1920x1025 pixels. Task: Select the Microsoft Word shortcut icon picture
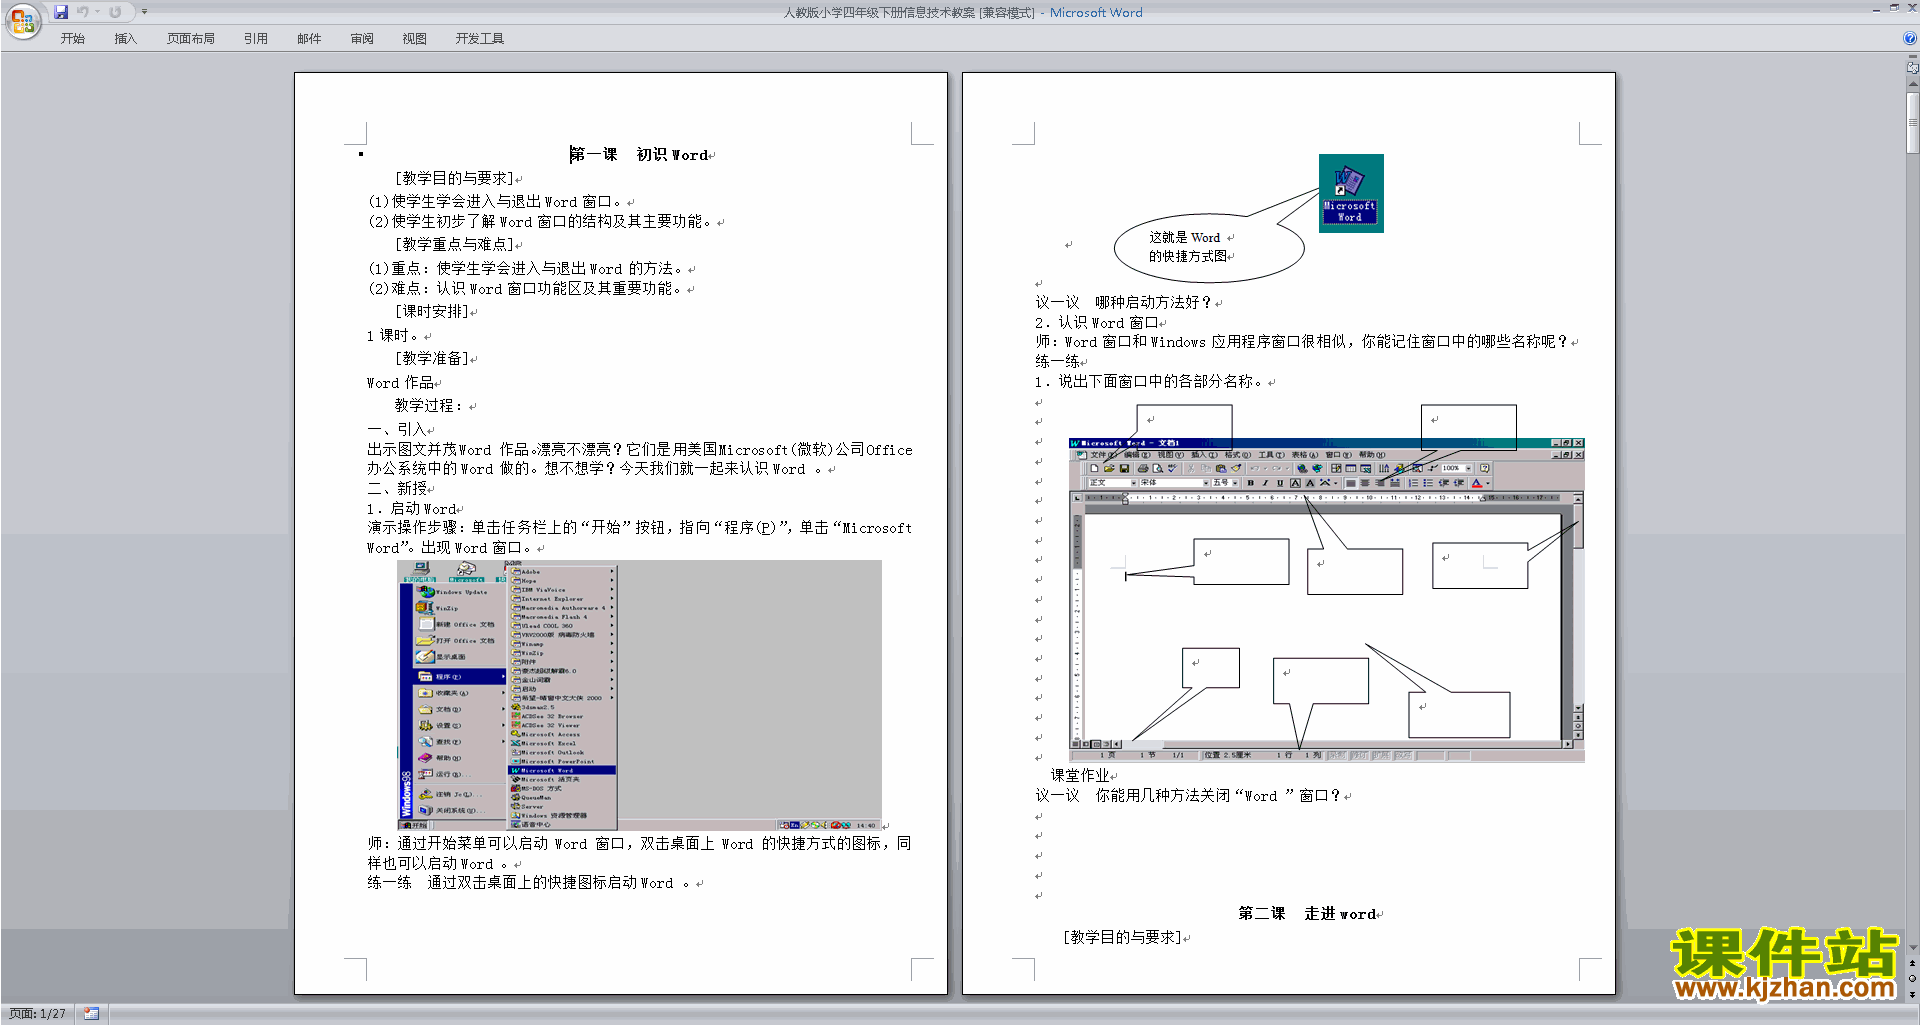pyautogui.click(x=1351, y=193)
